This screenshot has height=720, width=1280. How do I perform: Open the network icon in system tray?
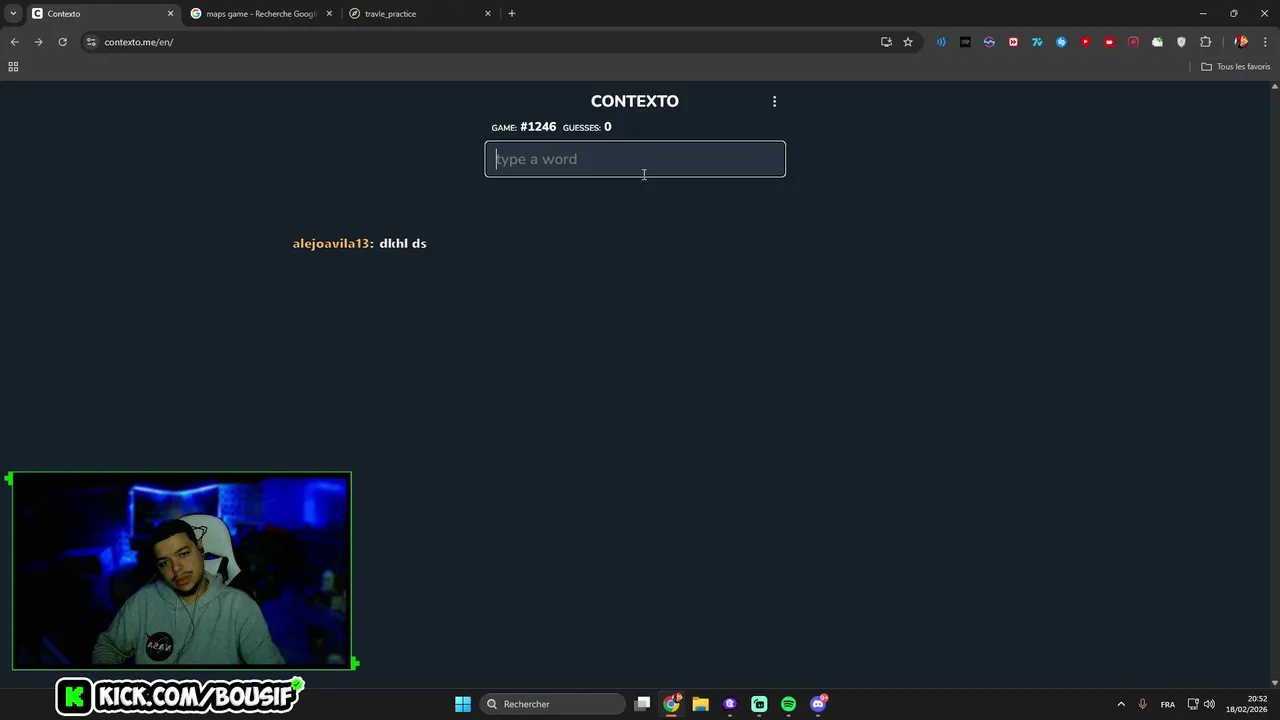coord(1193,704)
